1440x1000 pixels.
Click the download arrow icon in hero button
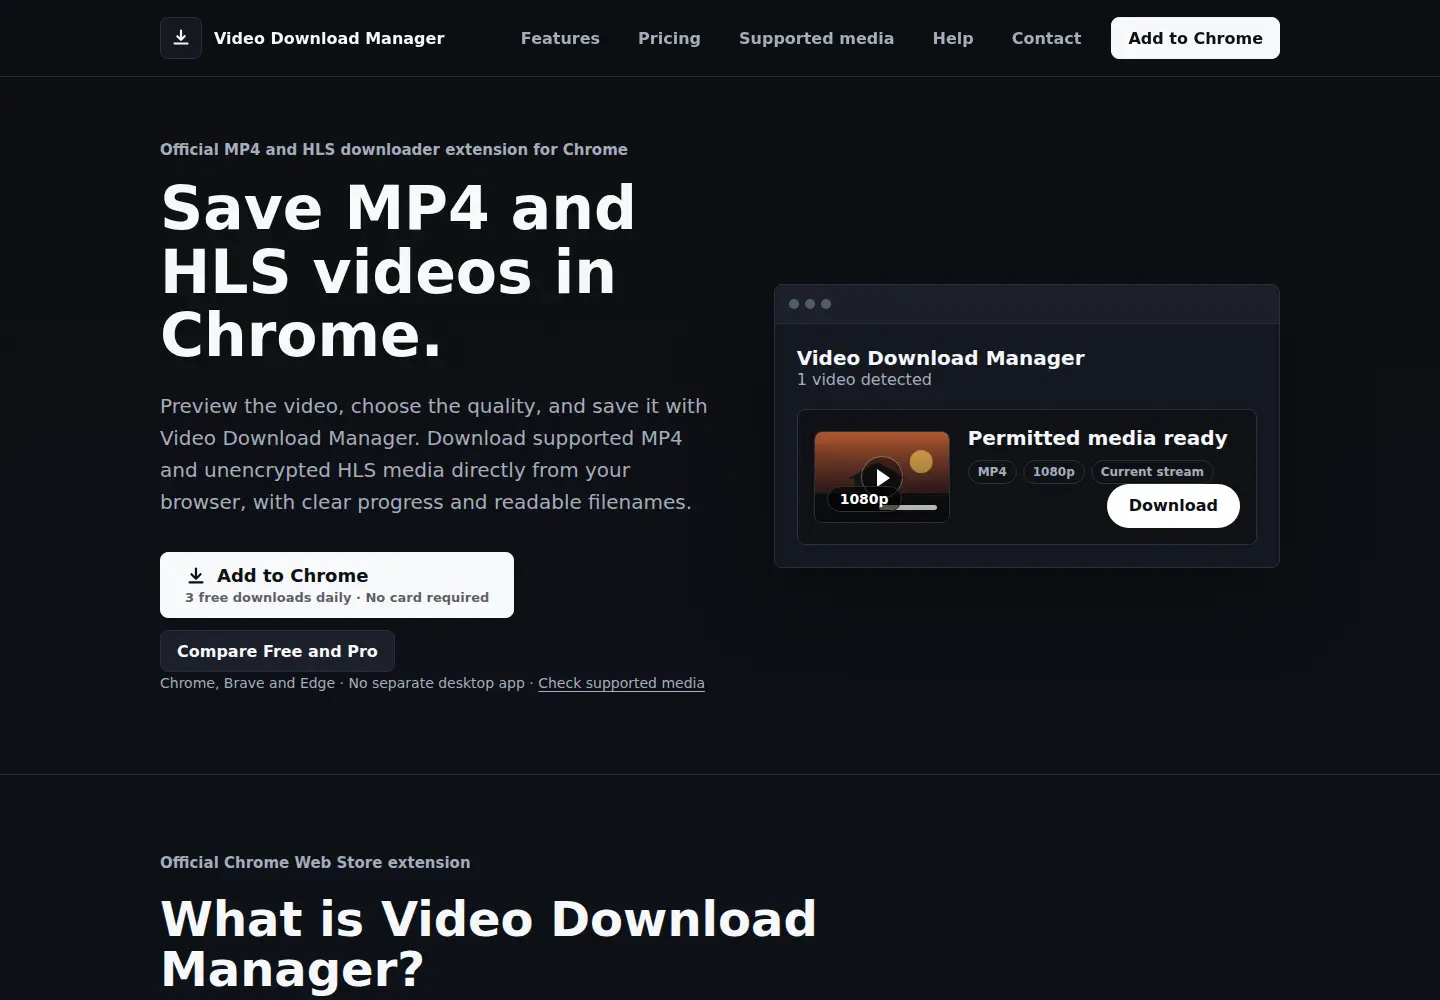click(196, 575)
